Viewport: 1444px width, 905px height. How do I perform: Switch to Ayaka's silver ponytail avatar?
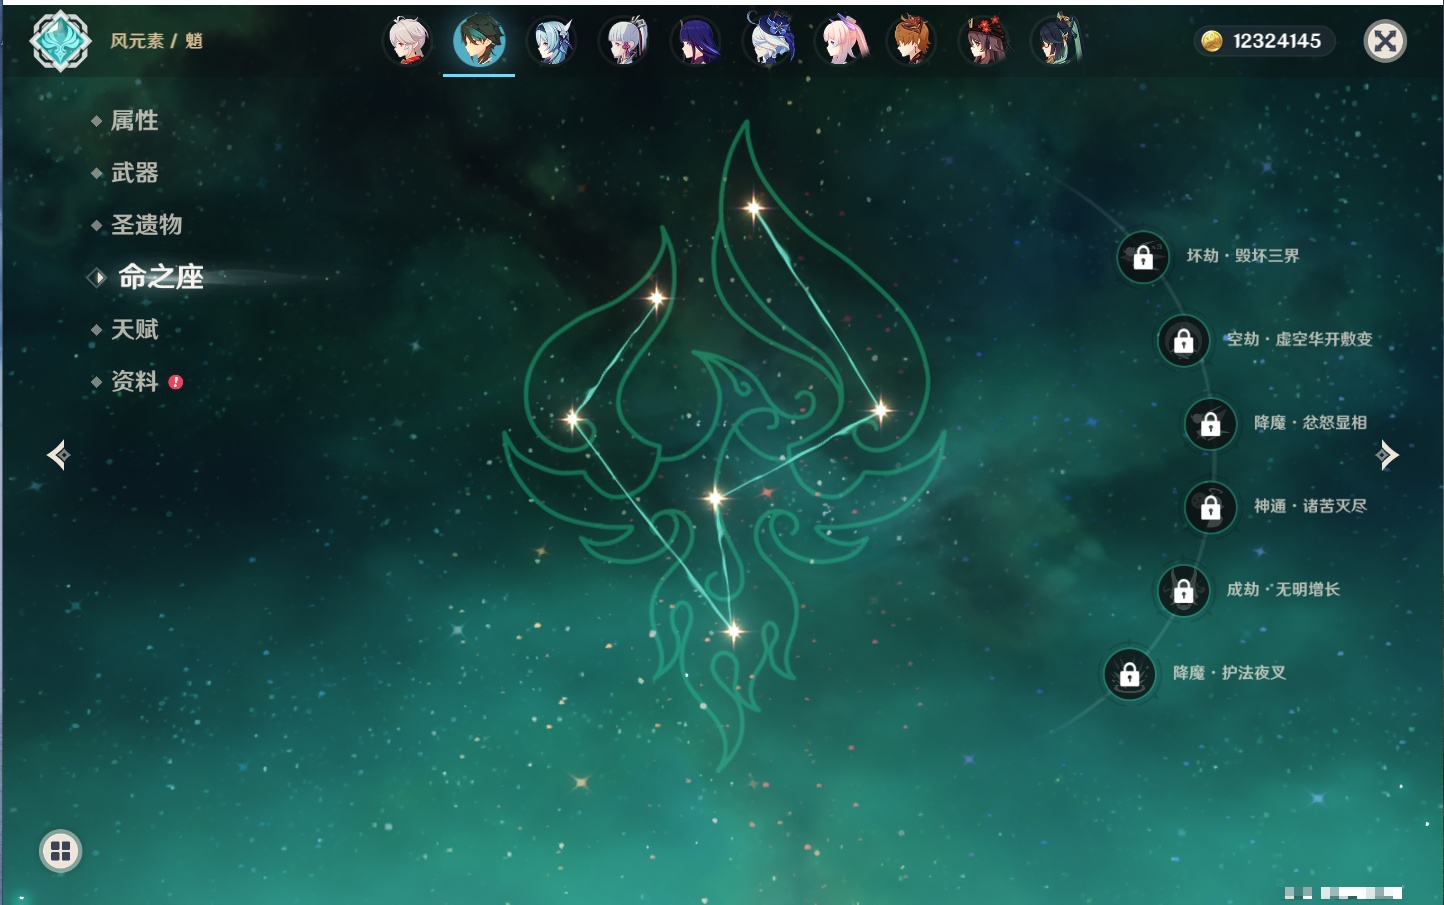pyautogui.click(x=624, y=41)
